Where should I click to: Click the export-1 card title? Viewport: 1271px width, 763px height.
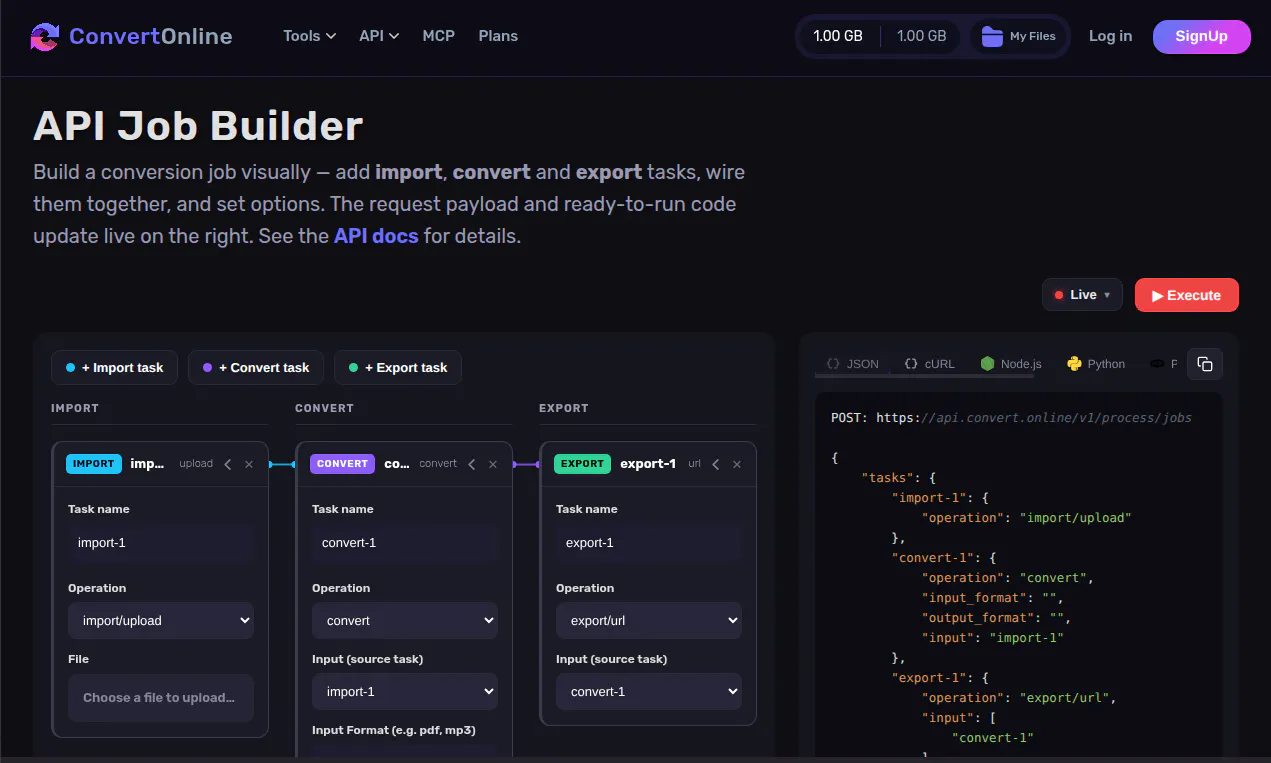[x=648, y=464]
